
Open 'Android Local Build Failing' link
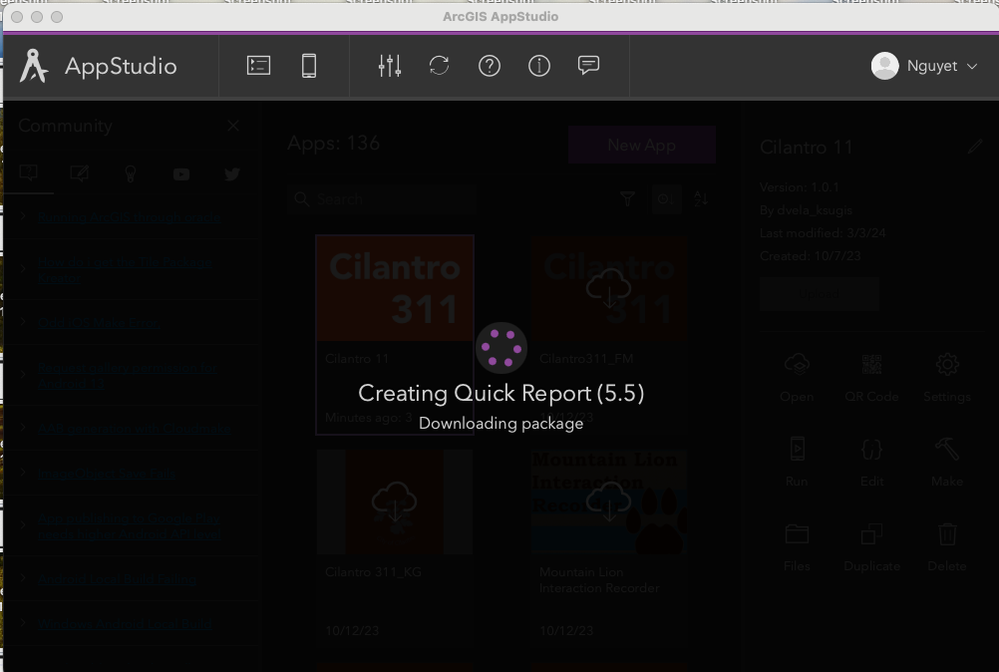pos(117,579)
